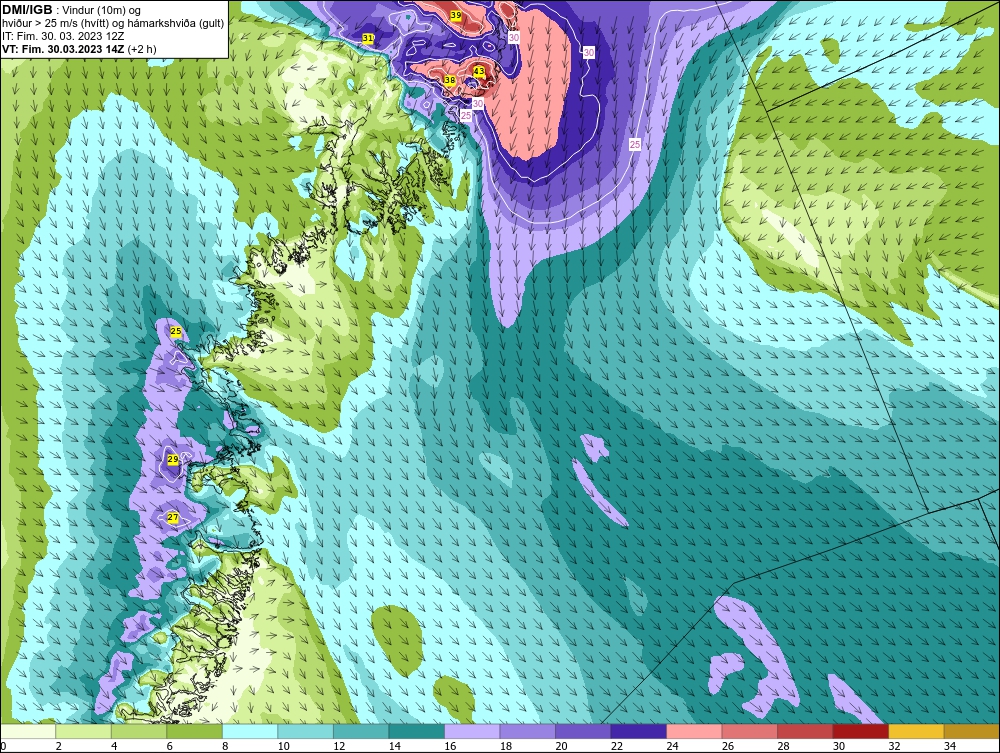Click the legend scale number 14
This screenshot has height=753, width=1000.
394,746
